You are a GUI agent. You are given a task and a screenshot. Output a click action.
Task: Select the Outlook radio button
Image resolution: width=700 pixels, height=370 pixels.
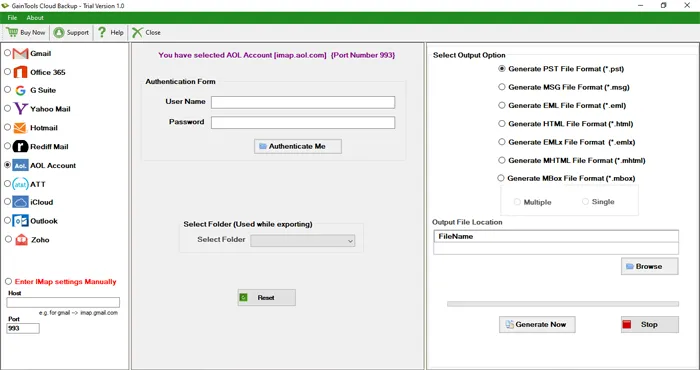pyautogui.click(x=8, y=220)
